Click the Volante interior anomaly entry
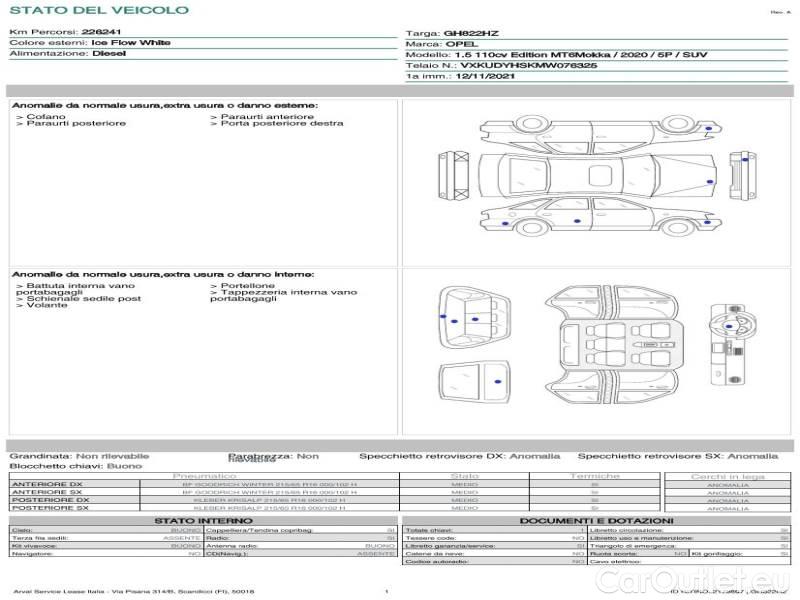800x600 pixels. point(45,305)
